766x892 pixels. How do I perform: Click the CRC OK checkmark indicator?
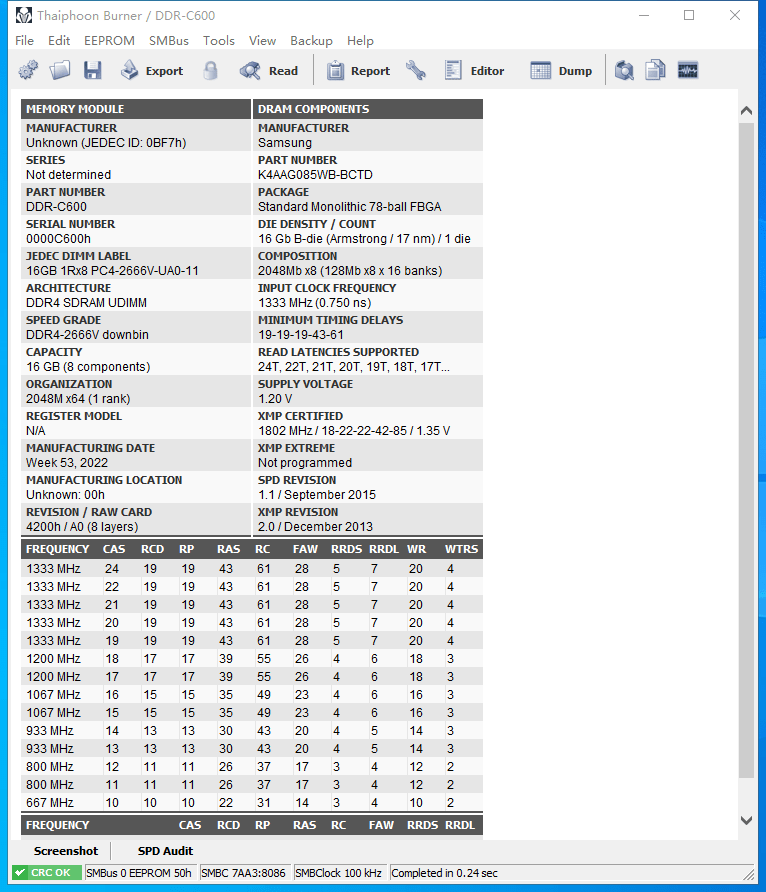(x=47, y=873)
